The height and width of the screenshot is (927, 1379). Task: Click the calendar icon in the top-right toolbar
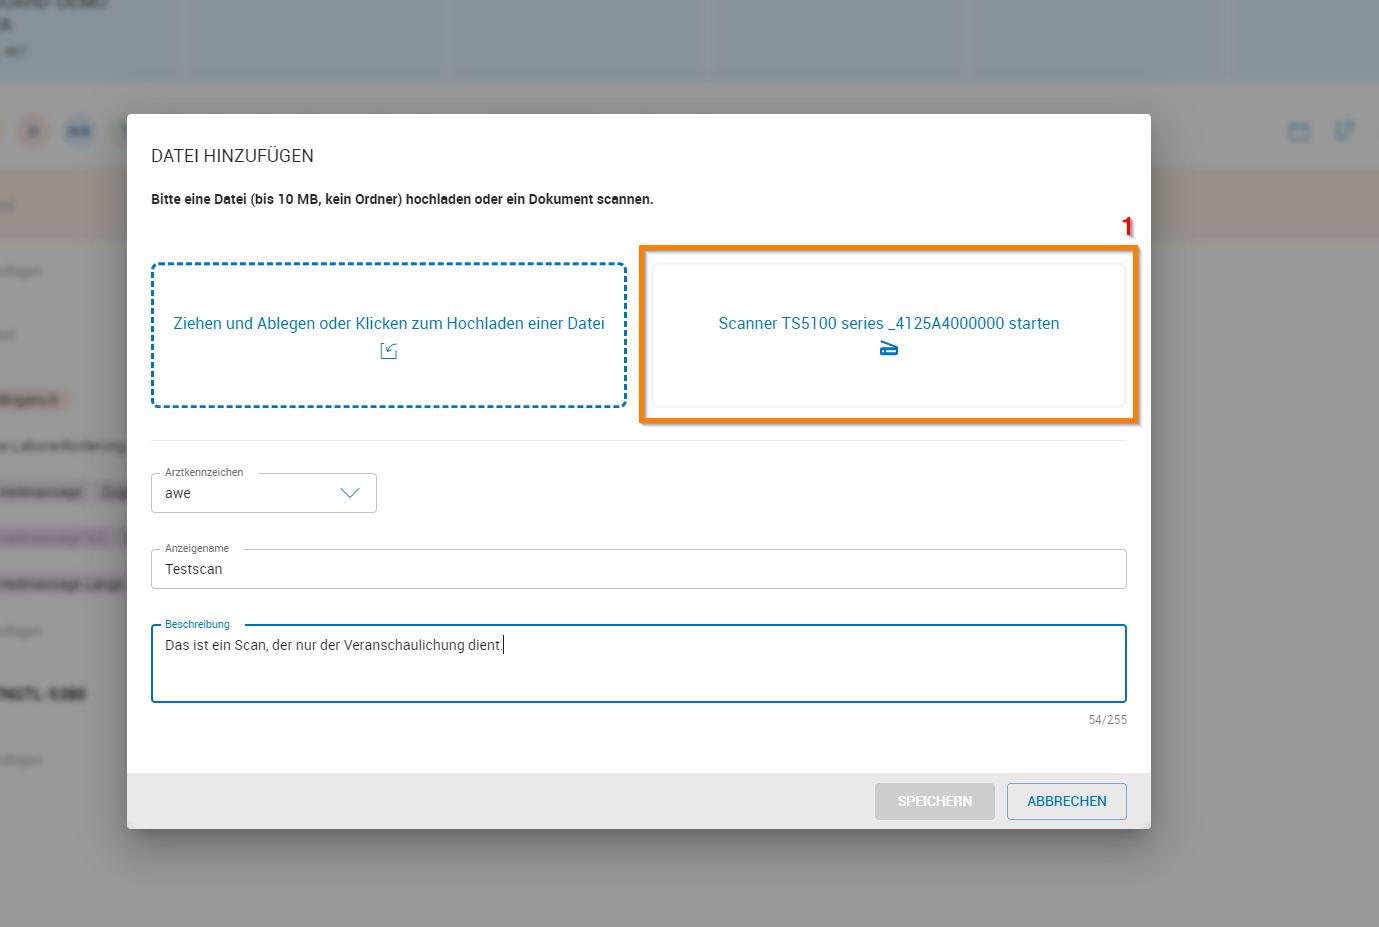1298,130
